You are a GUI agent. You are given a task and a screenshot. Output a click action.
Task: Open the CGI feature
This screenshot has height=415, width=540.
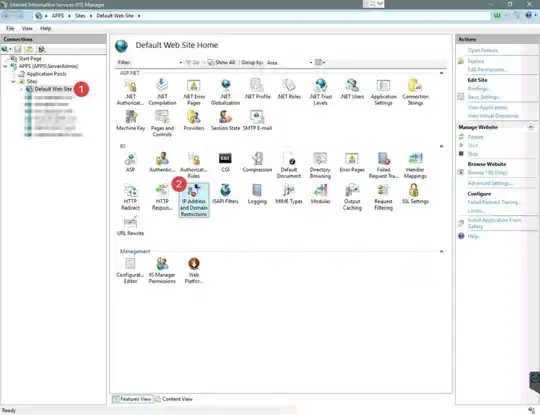point(225,162)
